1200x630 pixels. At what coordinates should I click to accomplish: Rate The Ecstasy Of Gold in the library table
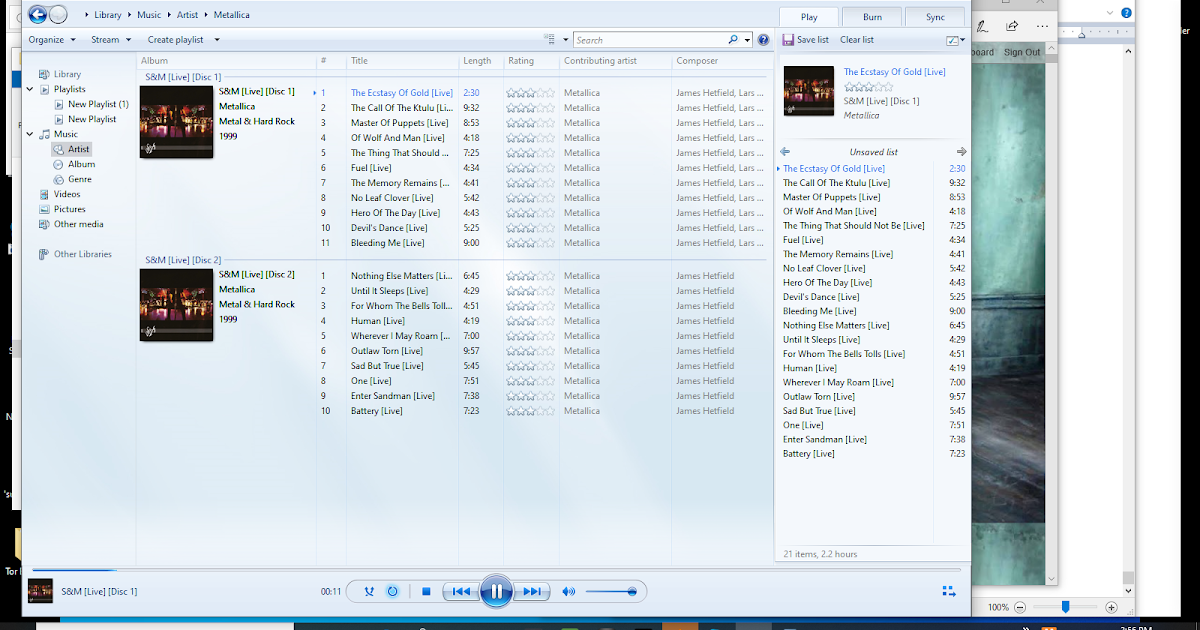tap(530, 93)
